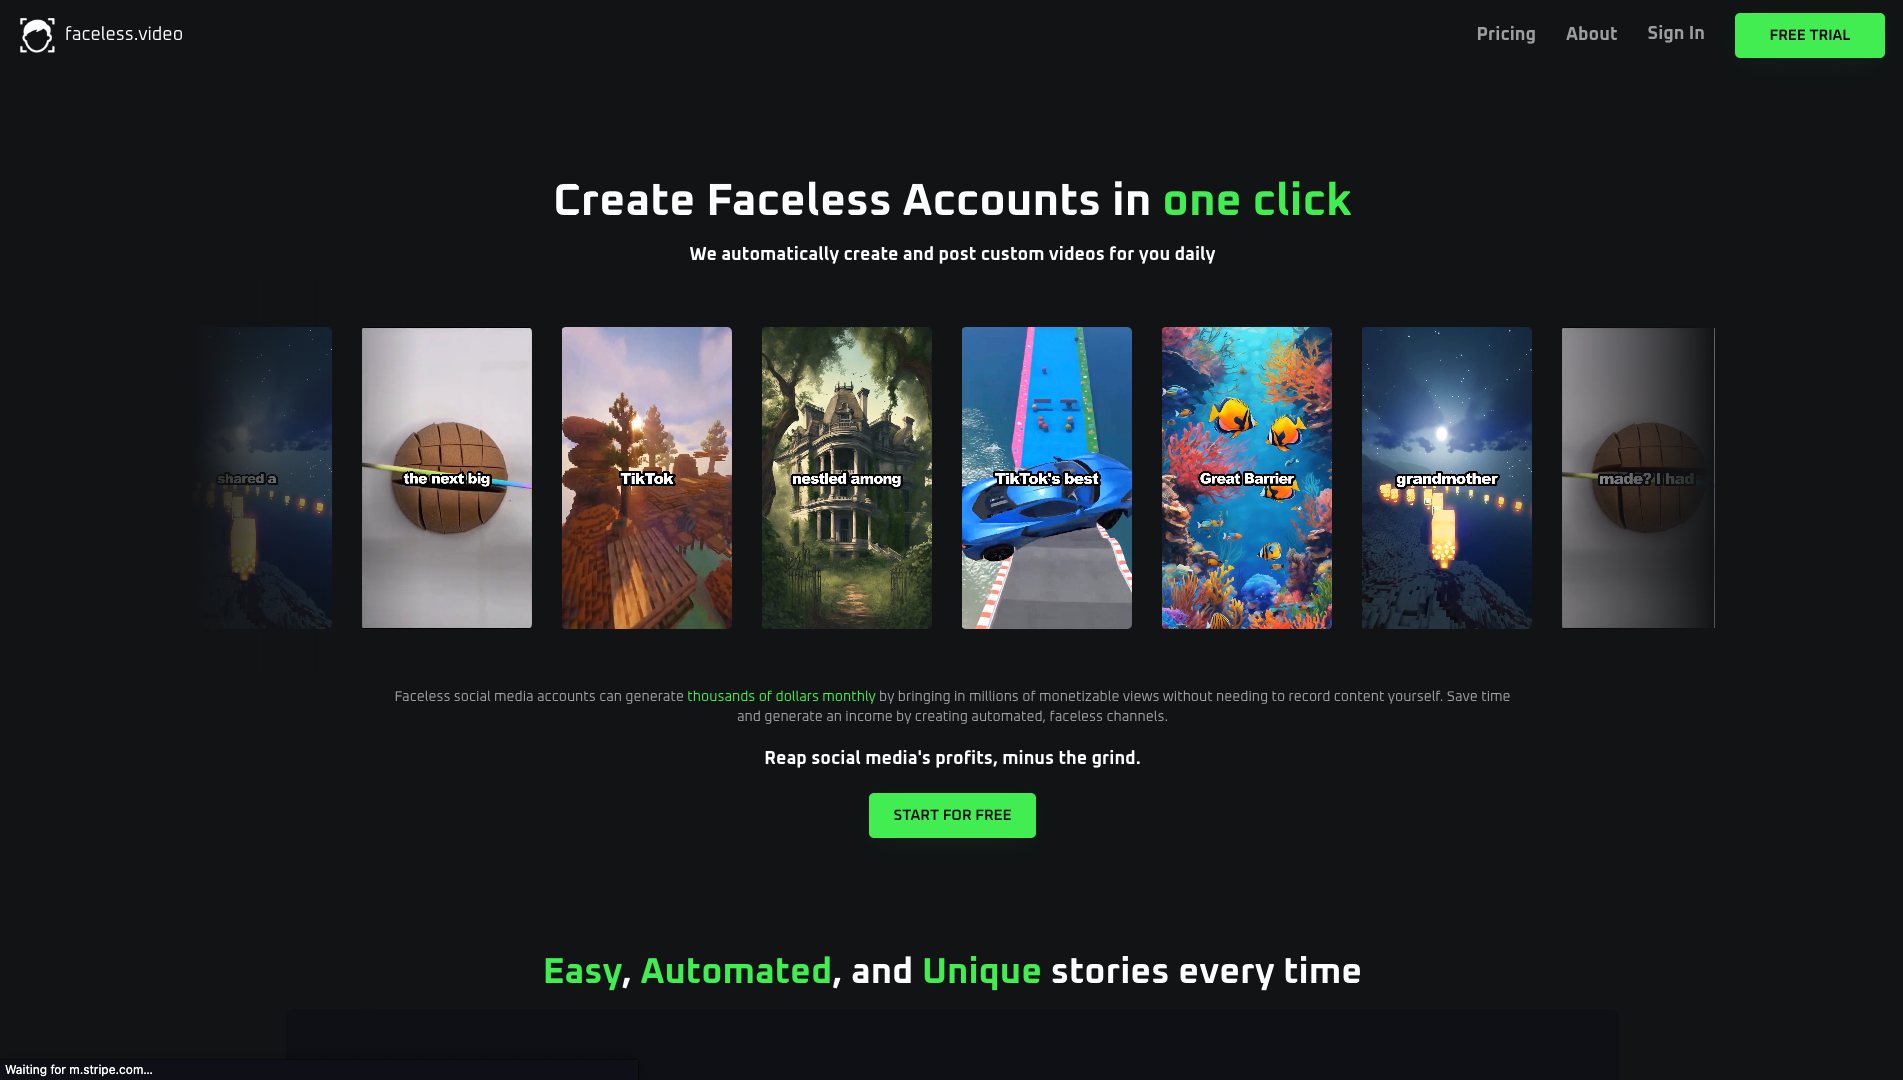Click the 'Unique' green heading word
The image size is (1903, 1080).
tap(981, 971)
